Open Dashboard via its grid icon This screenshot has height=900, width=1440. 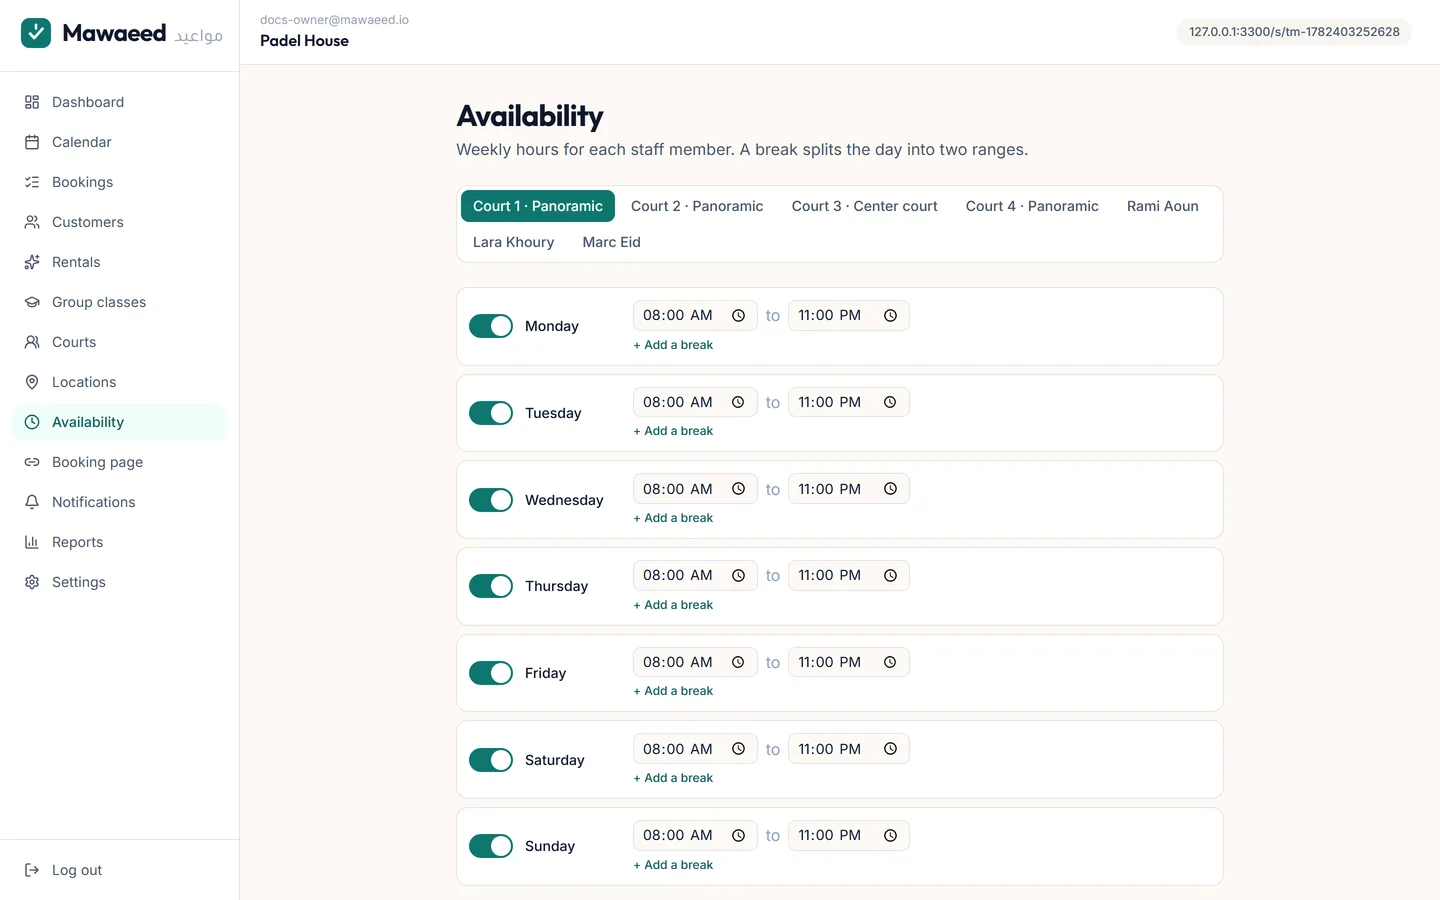pos(32,102)
